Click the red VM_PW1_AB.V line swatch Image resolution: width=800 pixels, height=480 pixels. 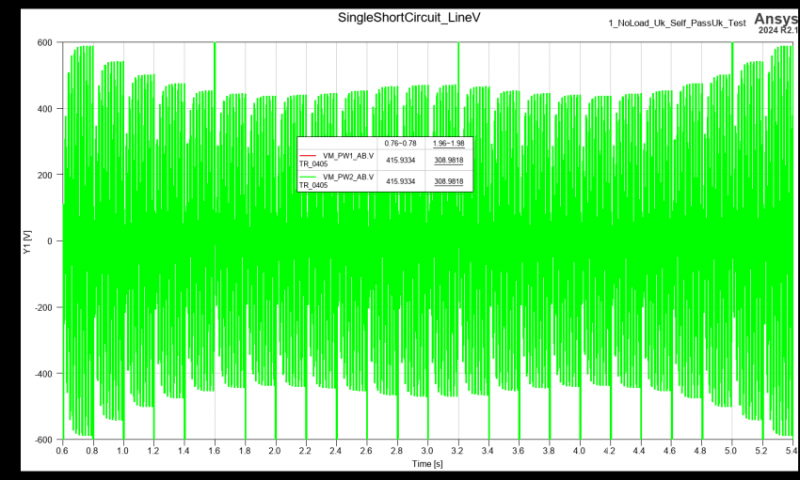309,155
